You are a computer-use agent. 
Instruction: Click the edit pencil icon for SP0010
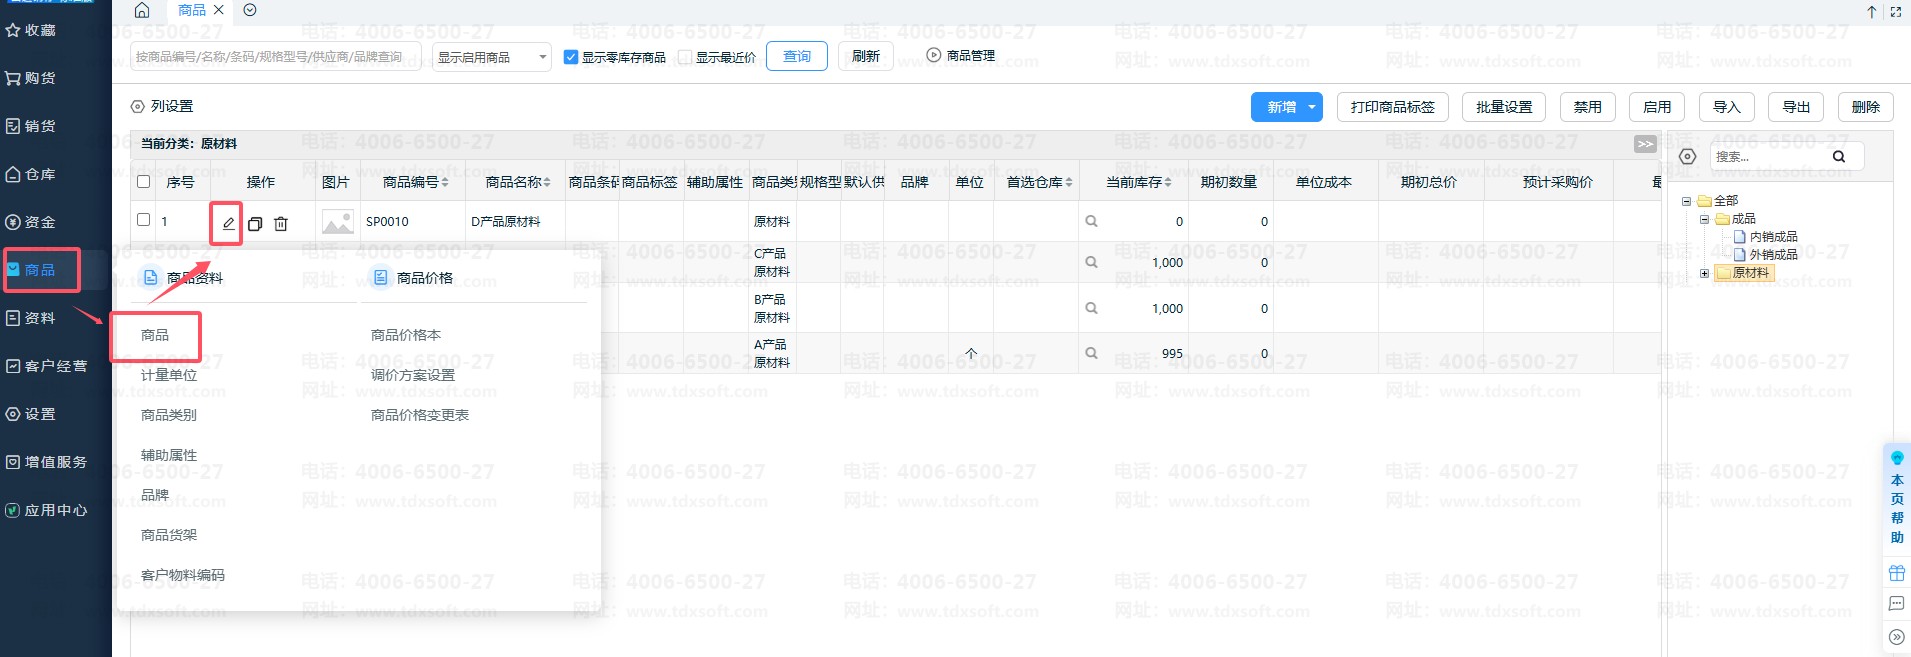(228, 223)
